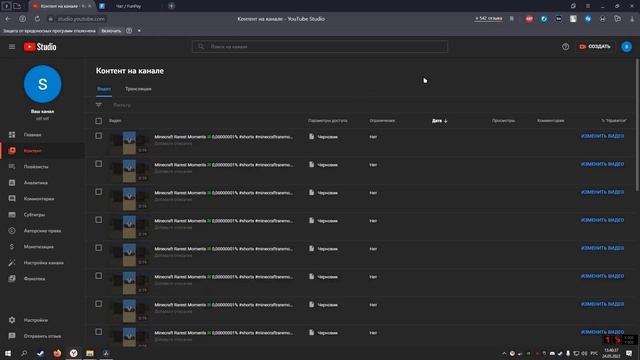Image resolution: width=640 pixels, height=360 pixels.
Task: Click the studio.youtube.com address field
Action: [x=81, y=19]
